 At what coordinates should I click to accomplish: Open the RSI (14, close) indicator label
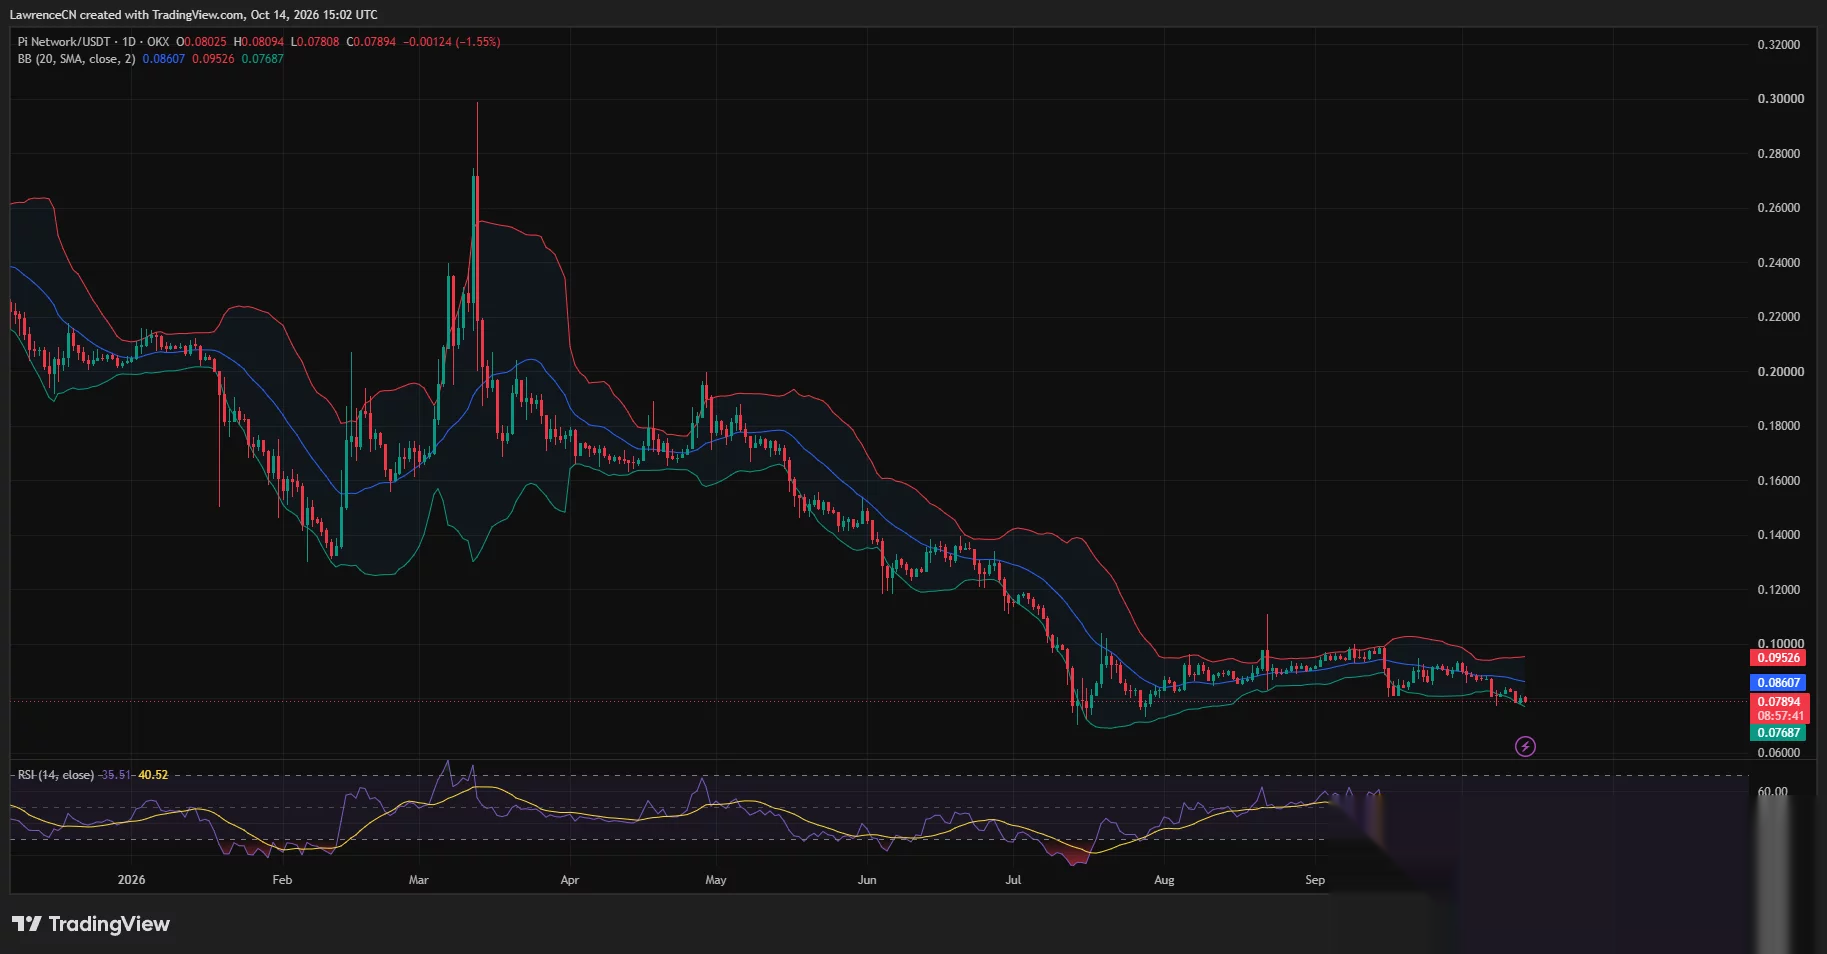click(x=56, y=775)
